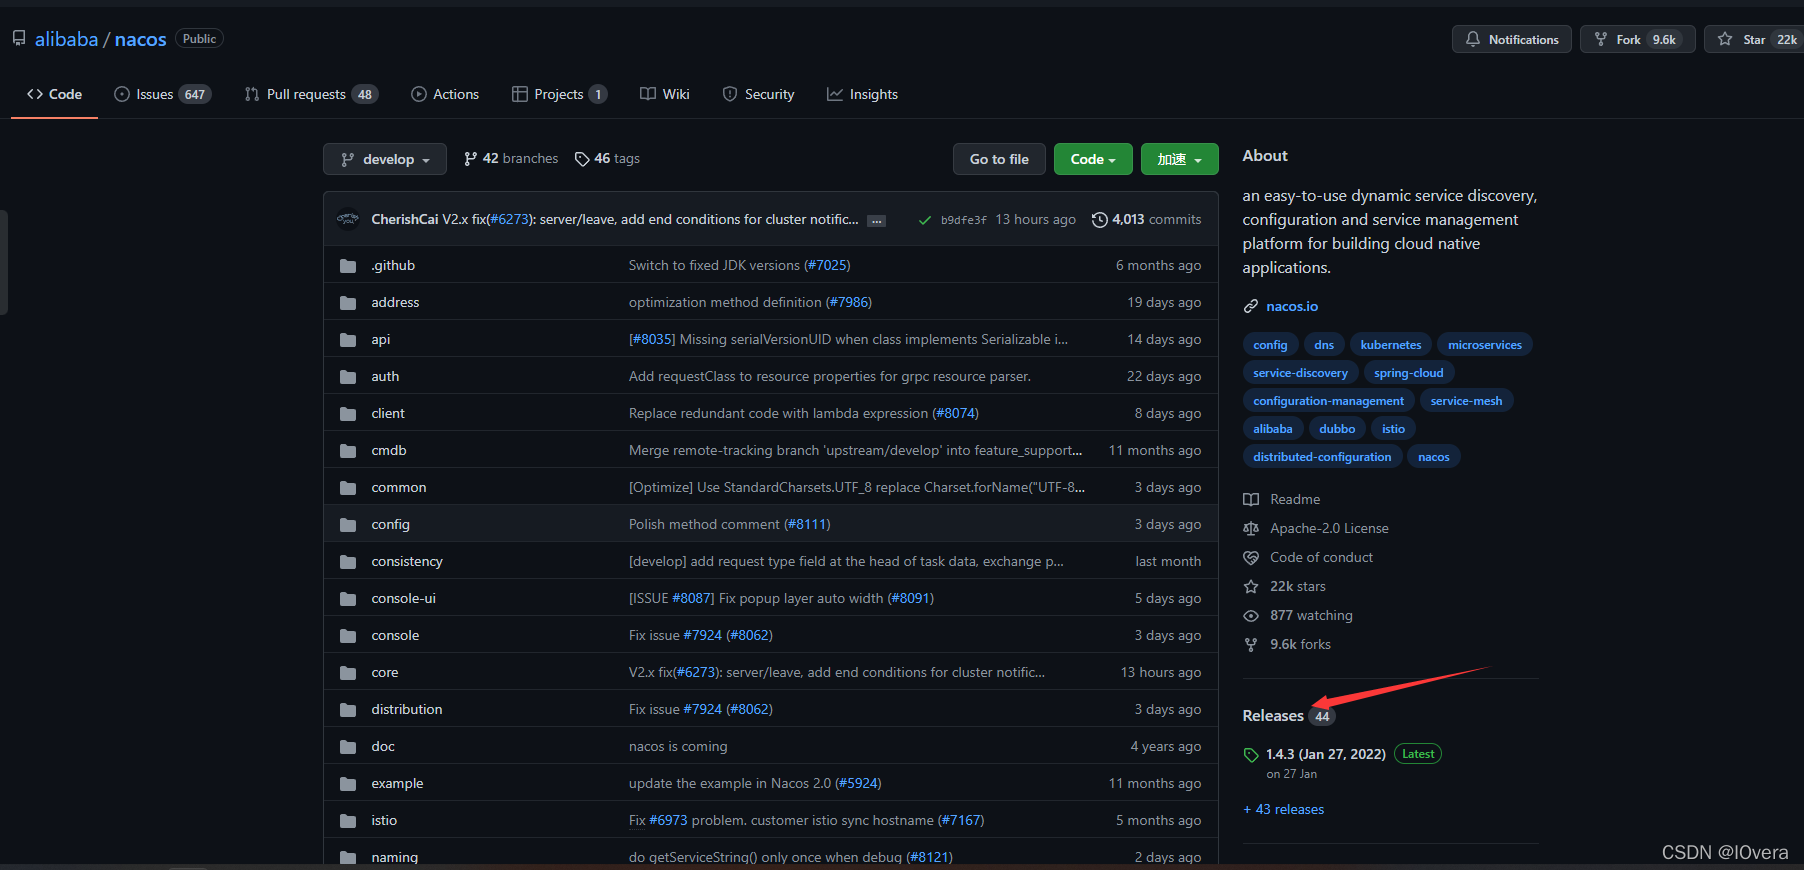Open the nacos.io website link
The image size is (1804, 870).
(x=1292, y=307)
